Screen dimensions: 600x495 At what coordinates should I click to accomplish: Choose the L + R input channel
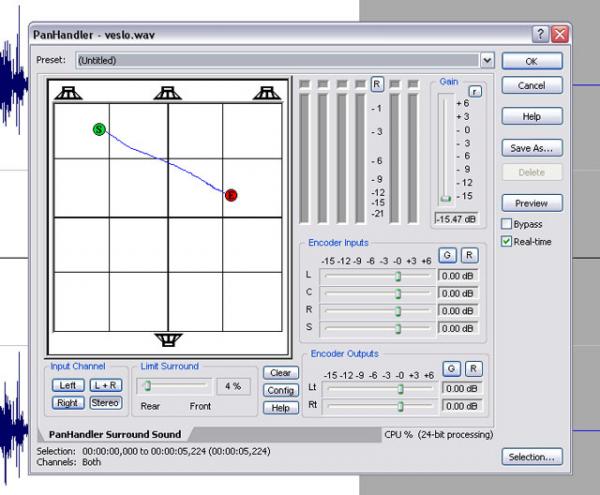pos(105,385)
